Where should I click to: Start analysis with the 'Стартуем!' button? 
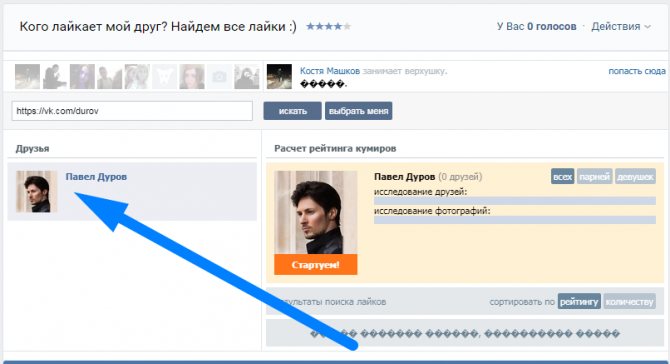point(316,264)
